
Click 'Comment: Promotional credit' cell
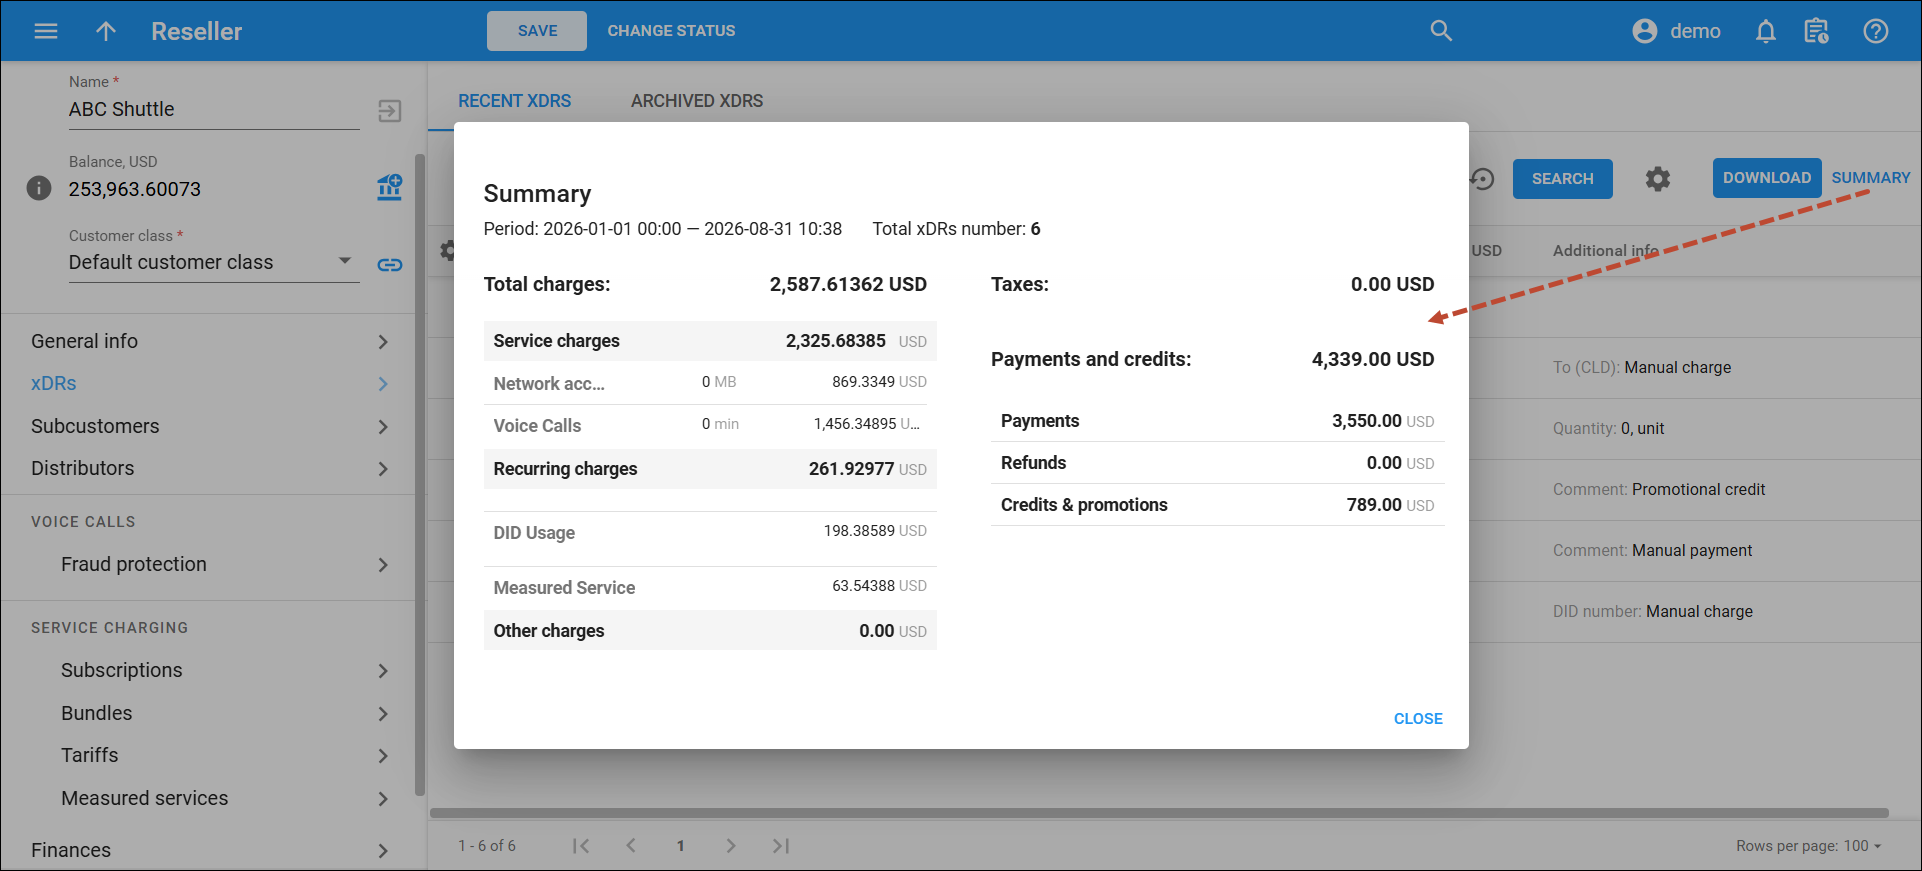tap(1659, 490)
